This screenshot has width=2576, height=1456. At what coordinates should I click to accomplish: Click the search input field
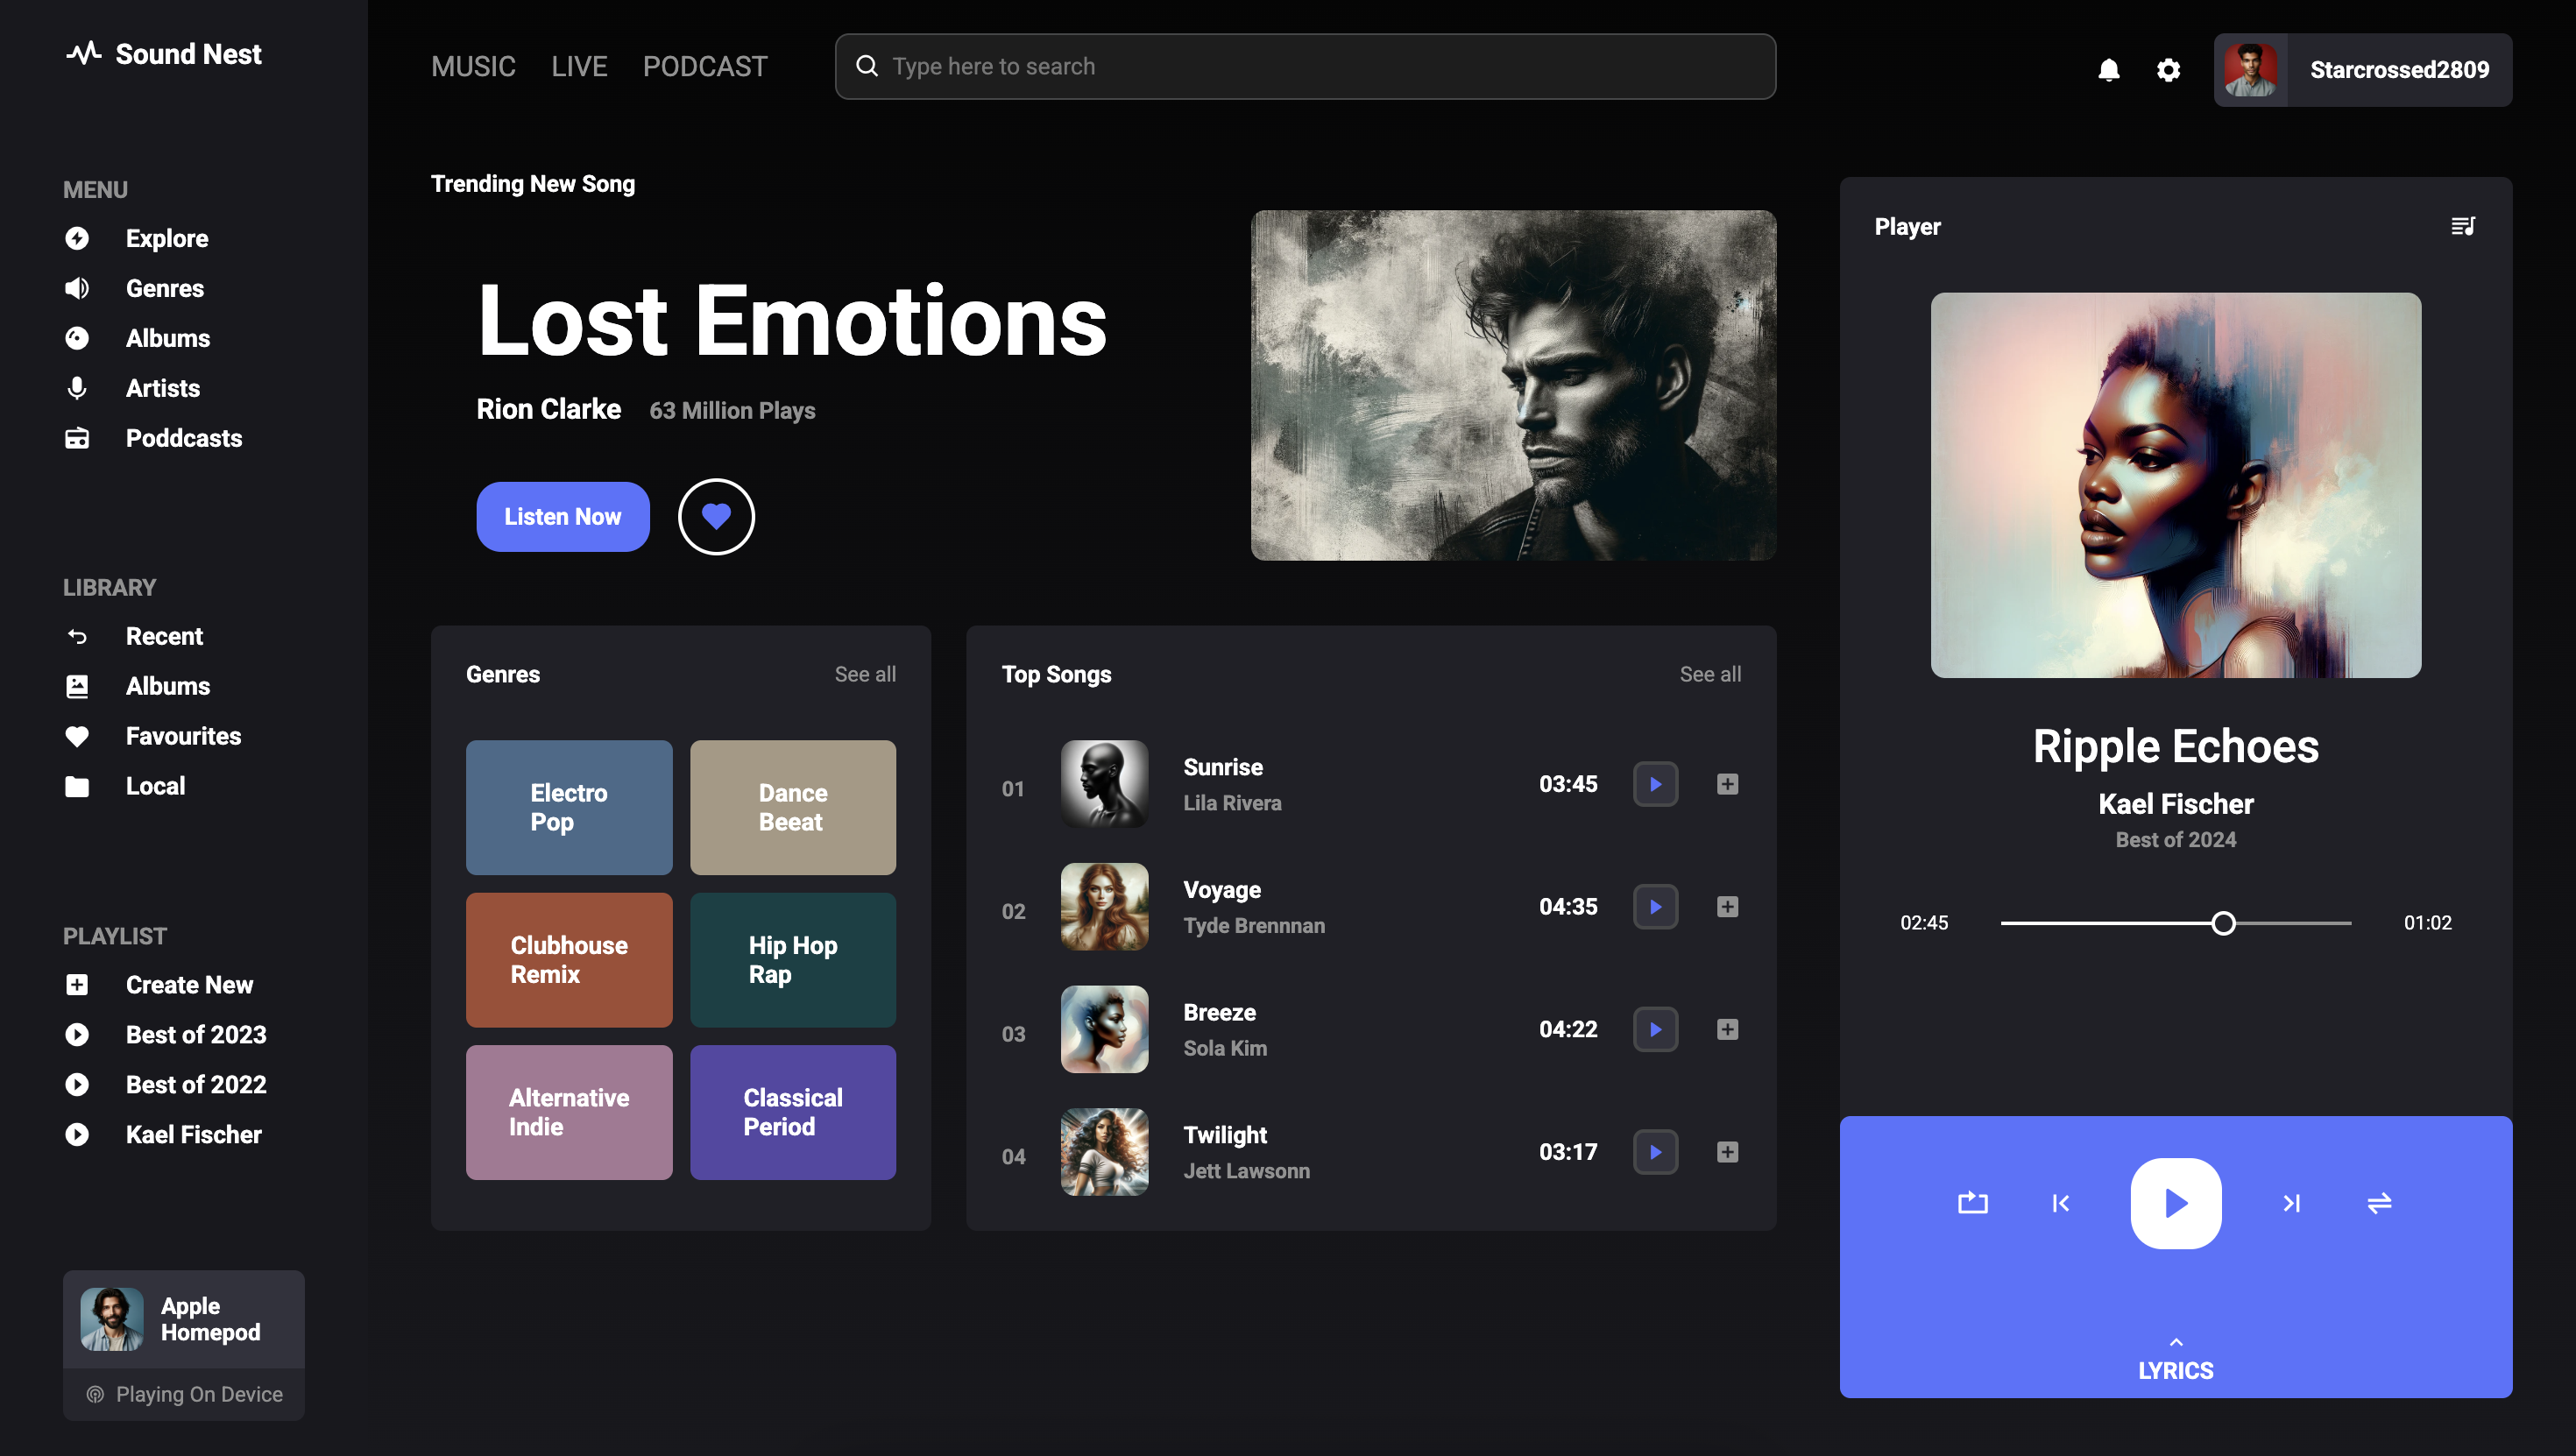[x=1320, y=66]
